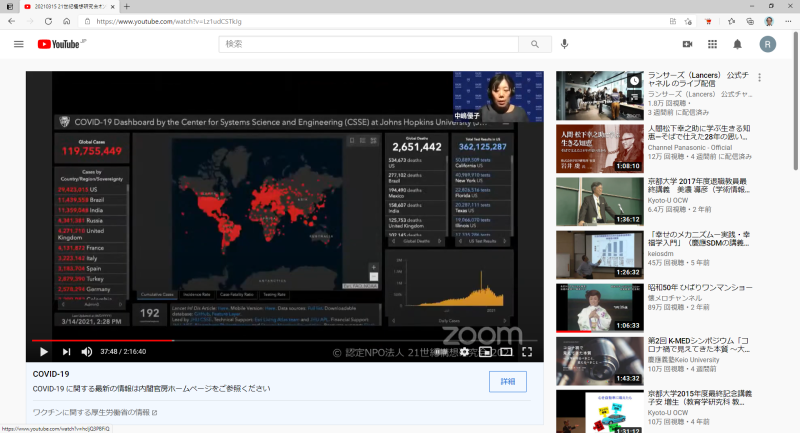Go back in the browser
800x433 pixels.
point(11,21)
